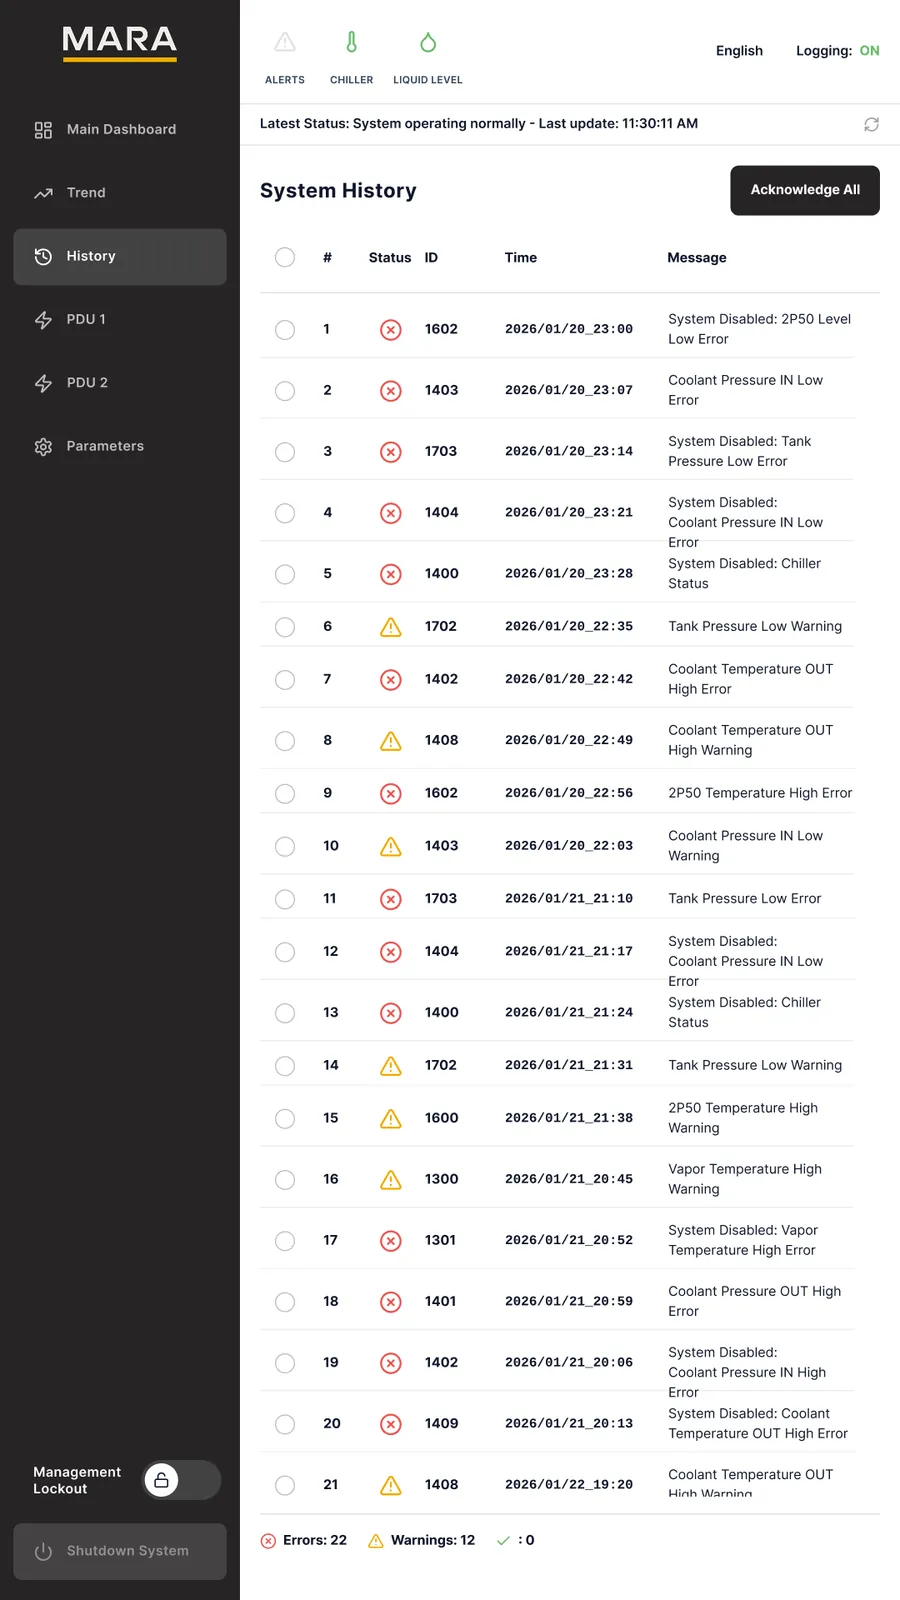Click the Acknowledge All button

pyautogui.click(x=805, y=190)
